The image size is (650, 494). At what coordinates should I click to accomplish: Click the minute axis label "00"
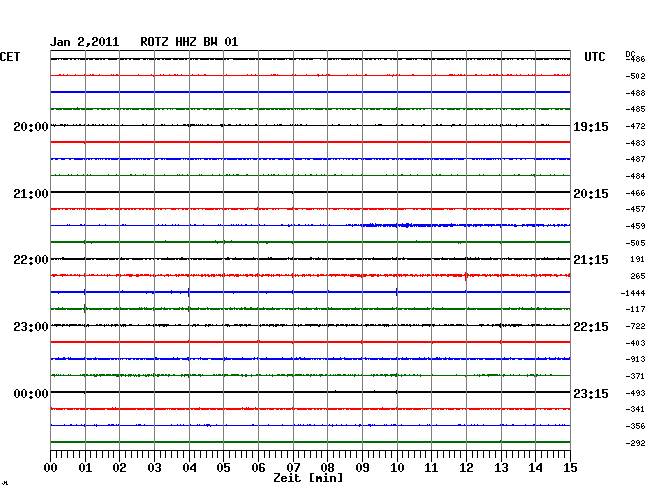[51, 468]
